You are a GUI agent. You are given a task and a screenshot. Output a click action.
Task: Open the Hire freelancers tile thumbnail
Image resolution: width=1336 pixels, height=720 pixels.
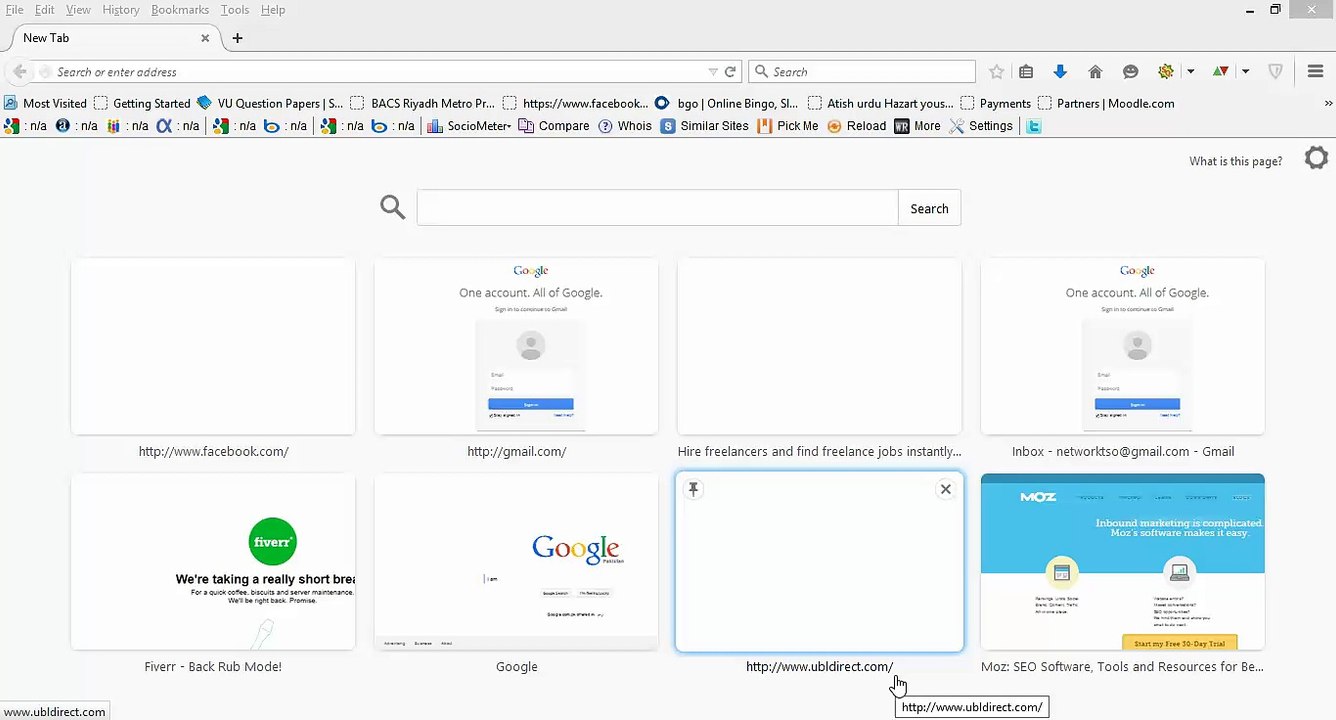click(819, 346)
